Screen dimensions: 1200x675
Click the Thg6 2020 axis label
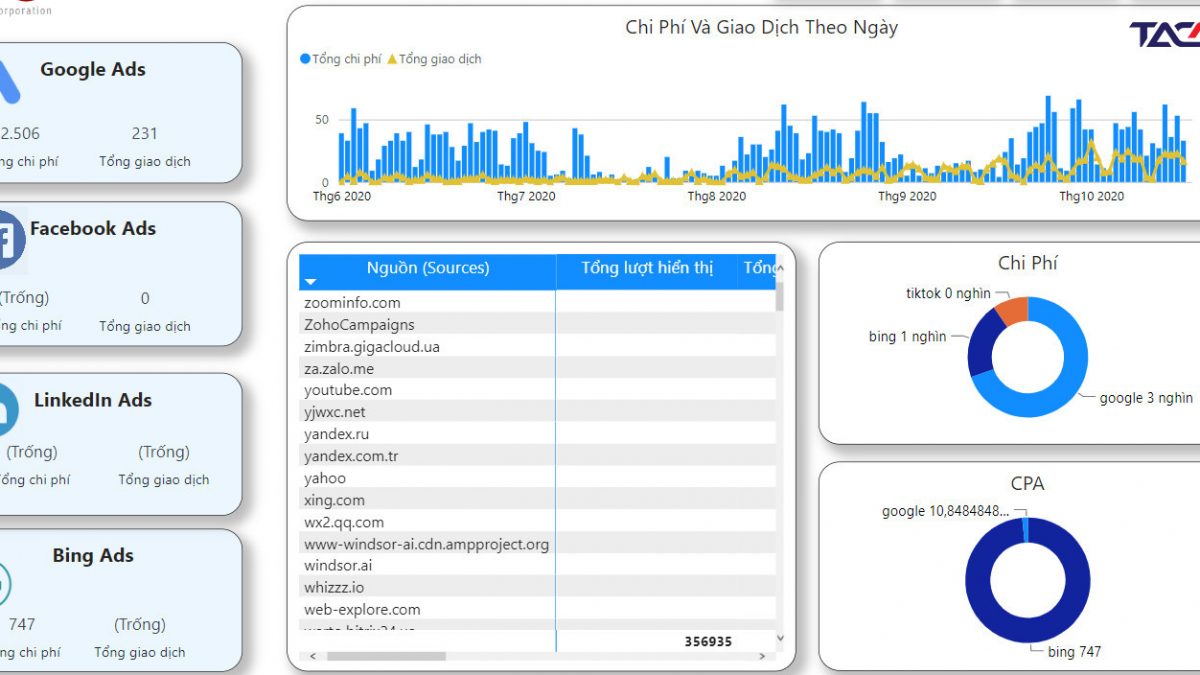pos(342,196)
